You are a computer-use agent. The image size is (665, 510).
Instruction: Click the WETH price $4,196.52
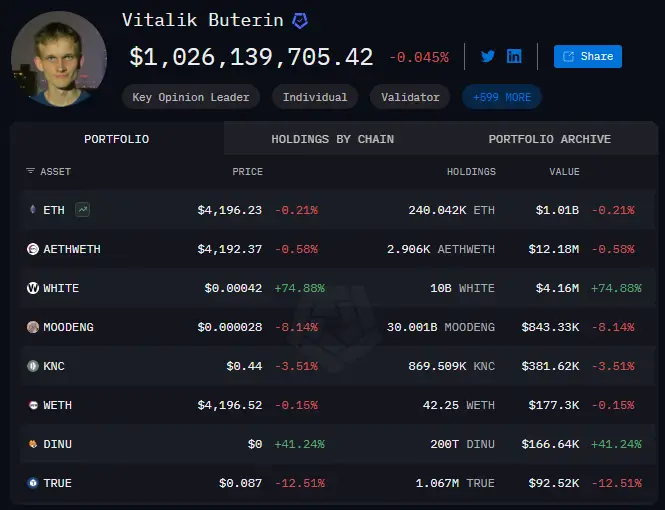pyautogui.click(x=229, y=405)
